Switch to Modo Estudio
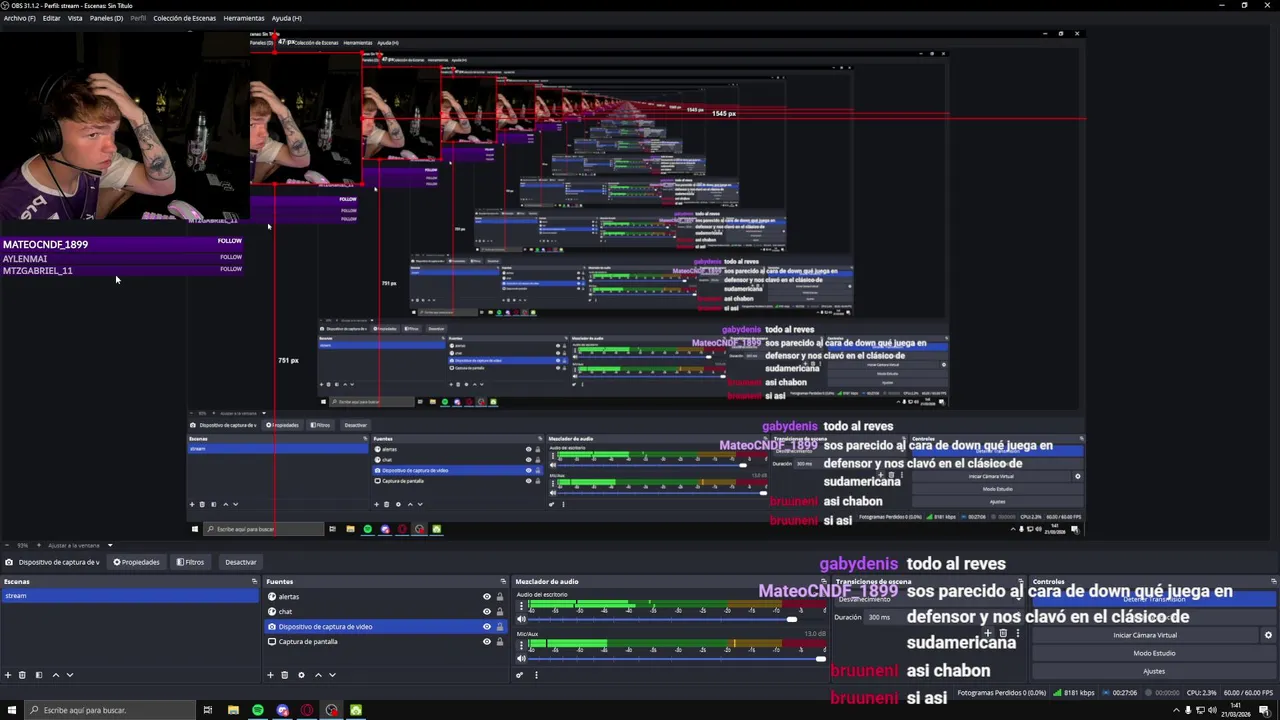 [x=1154, y=653]
